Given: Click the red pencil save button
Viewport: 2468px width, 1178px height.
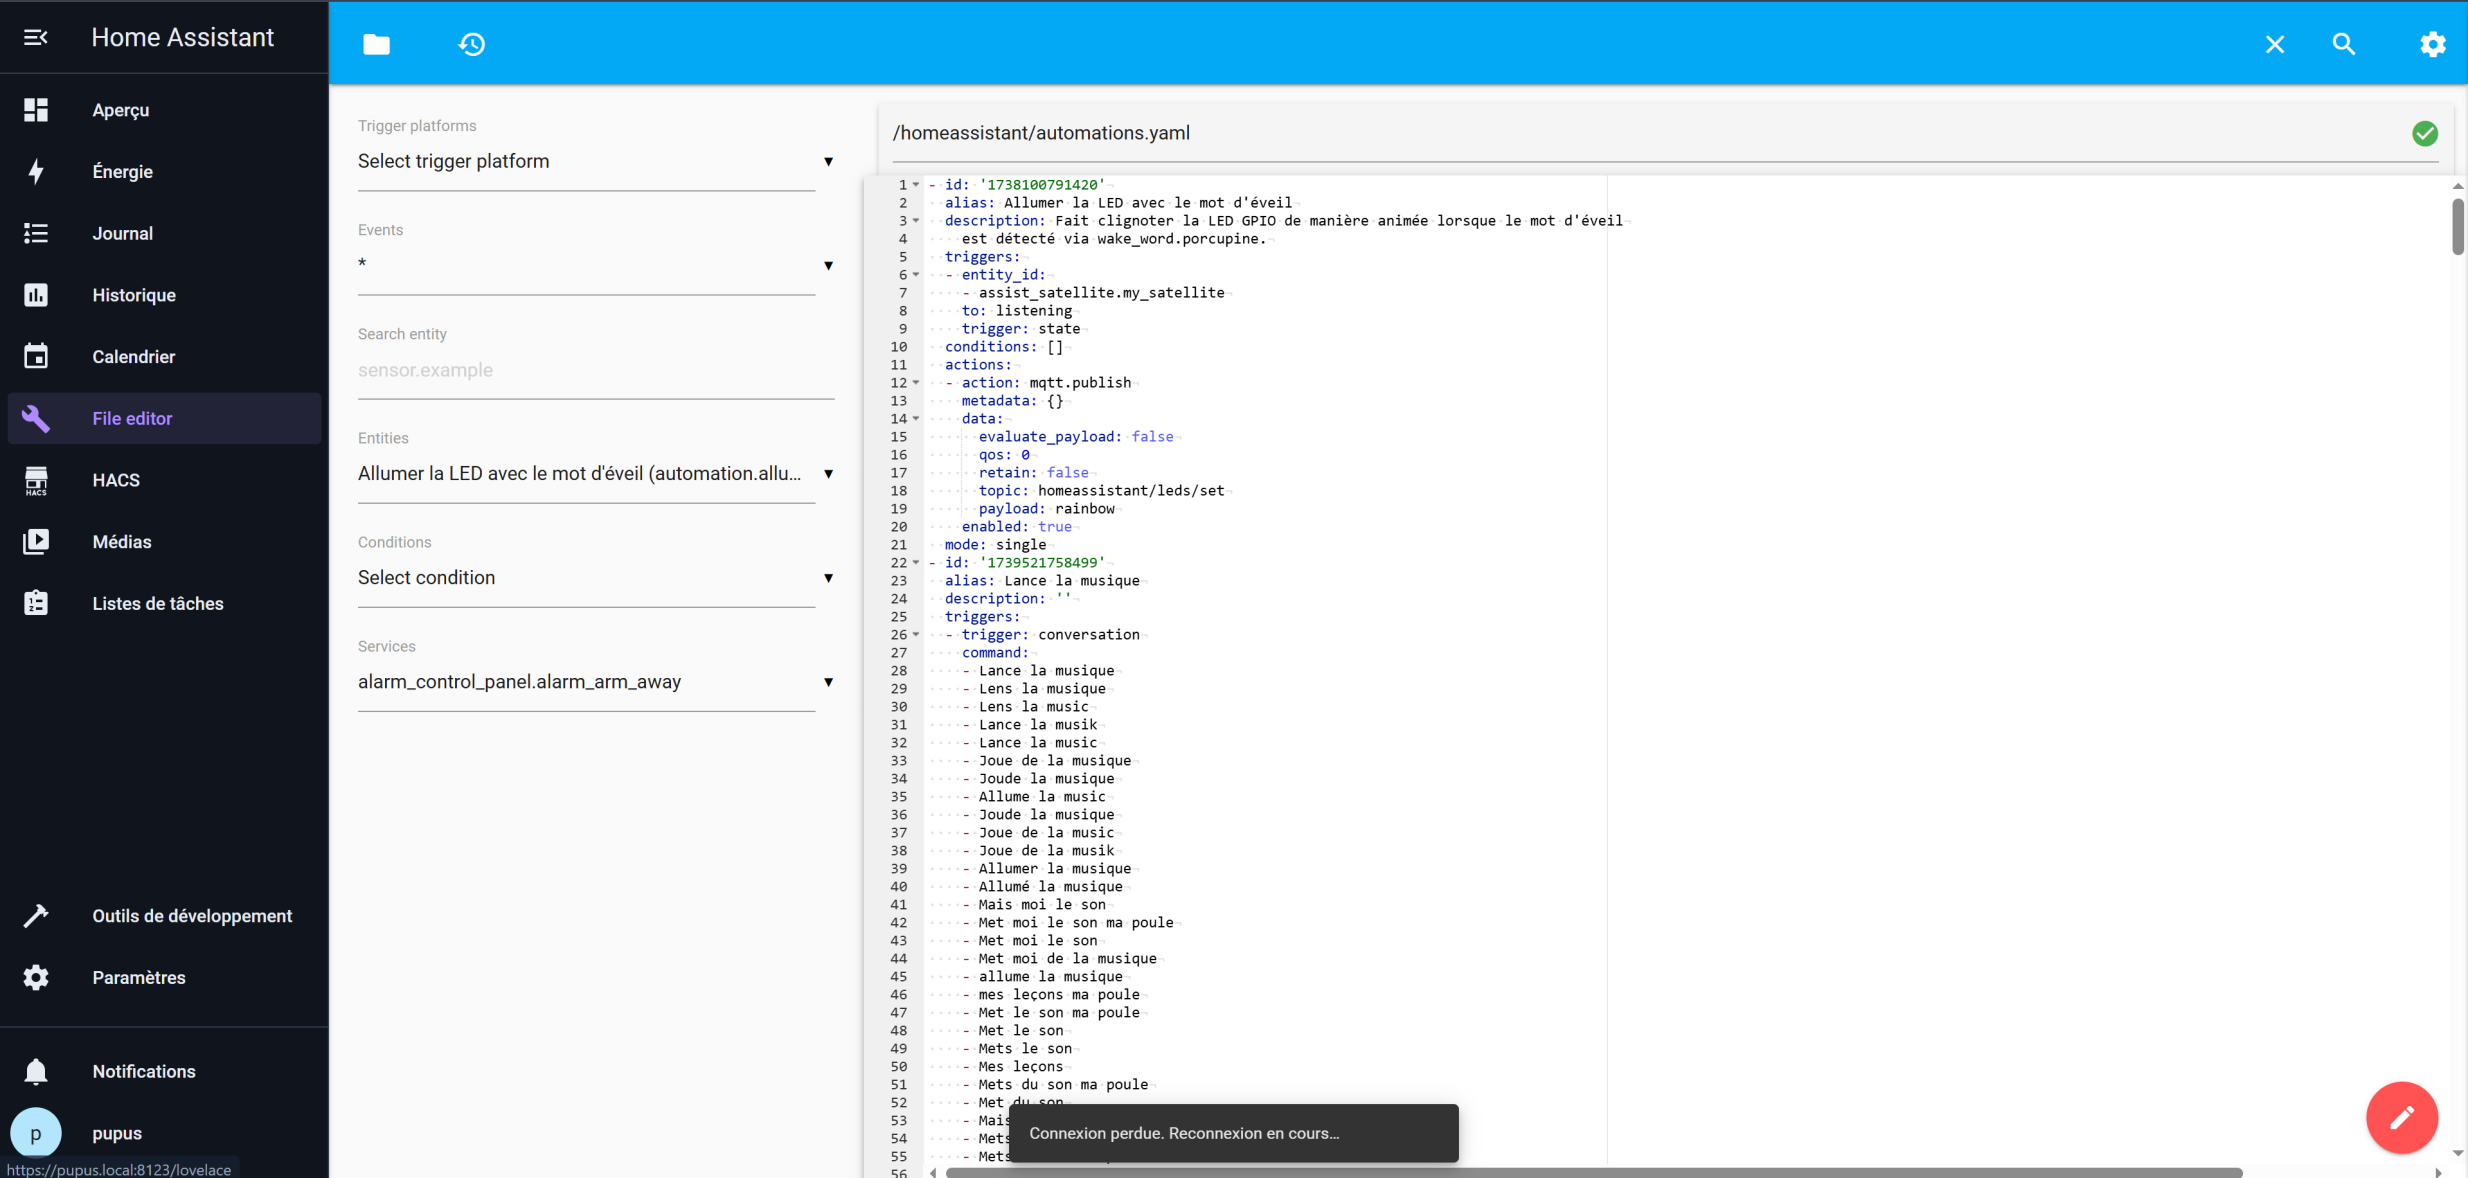Looking at the screenshot, I should pos(2402,1117).
